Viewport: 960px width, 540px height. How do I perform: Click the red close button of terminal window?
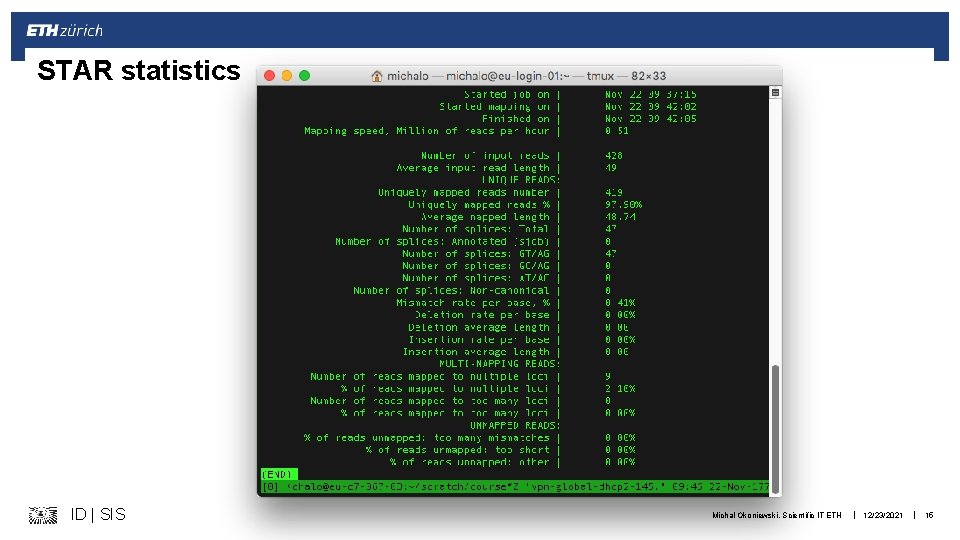269,75
